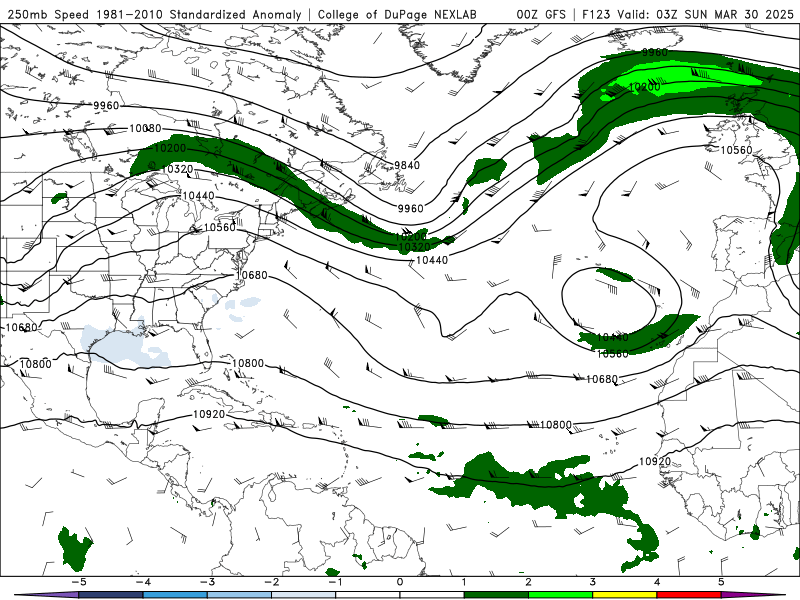Select the 10320 contour label near Lake Superior
This screenshot has width=800, height=600.
[178, 169]
